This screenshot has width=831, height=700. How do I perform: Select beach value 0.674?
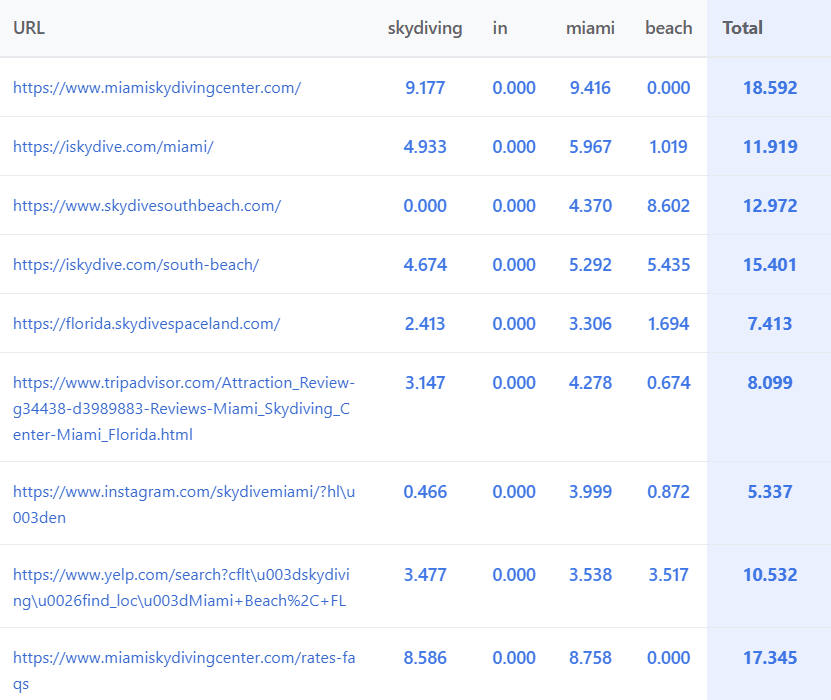[668, 383]
